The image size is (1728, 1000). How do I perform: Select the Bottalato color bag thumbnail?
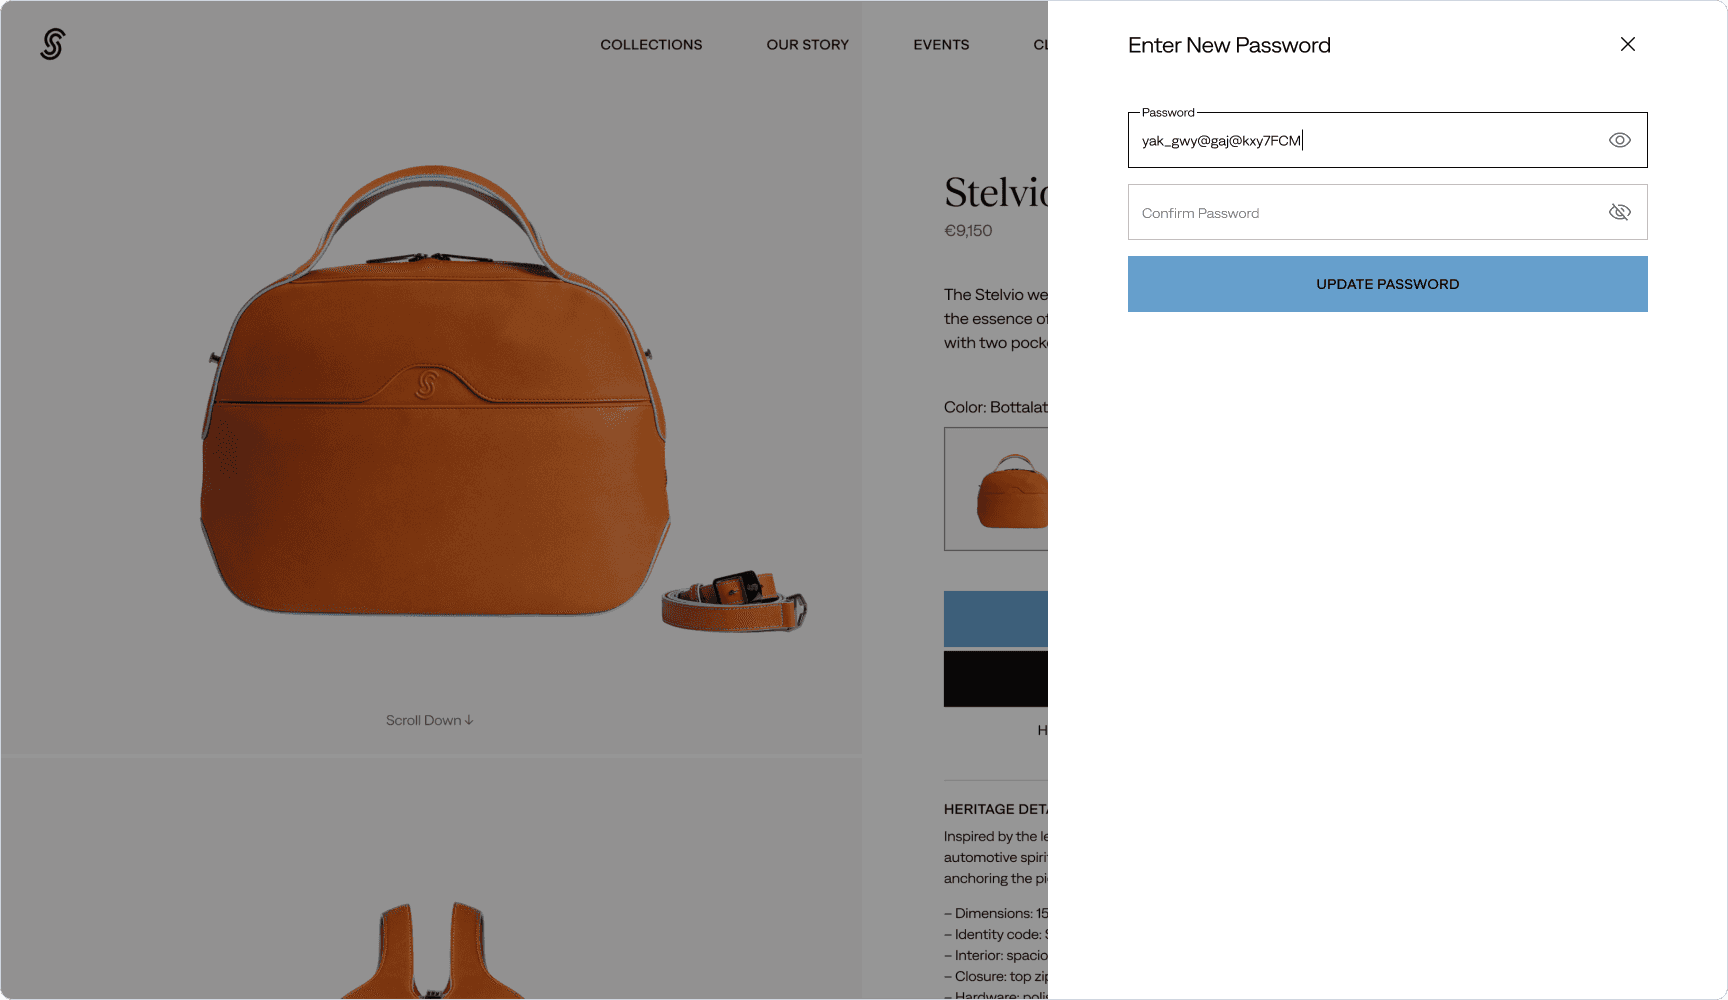(x=996, y=489)
